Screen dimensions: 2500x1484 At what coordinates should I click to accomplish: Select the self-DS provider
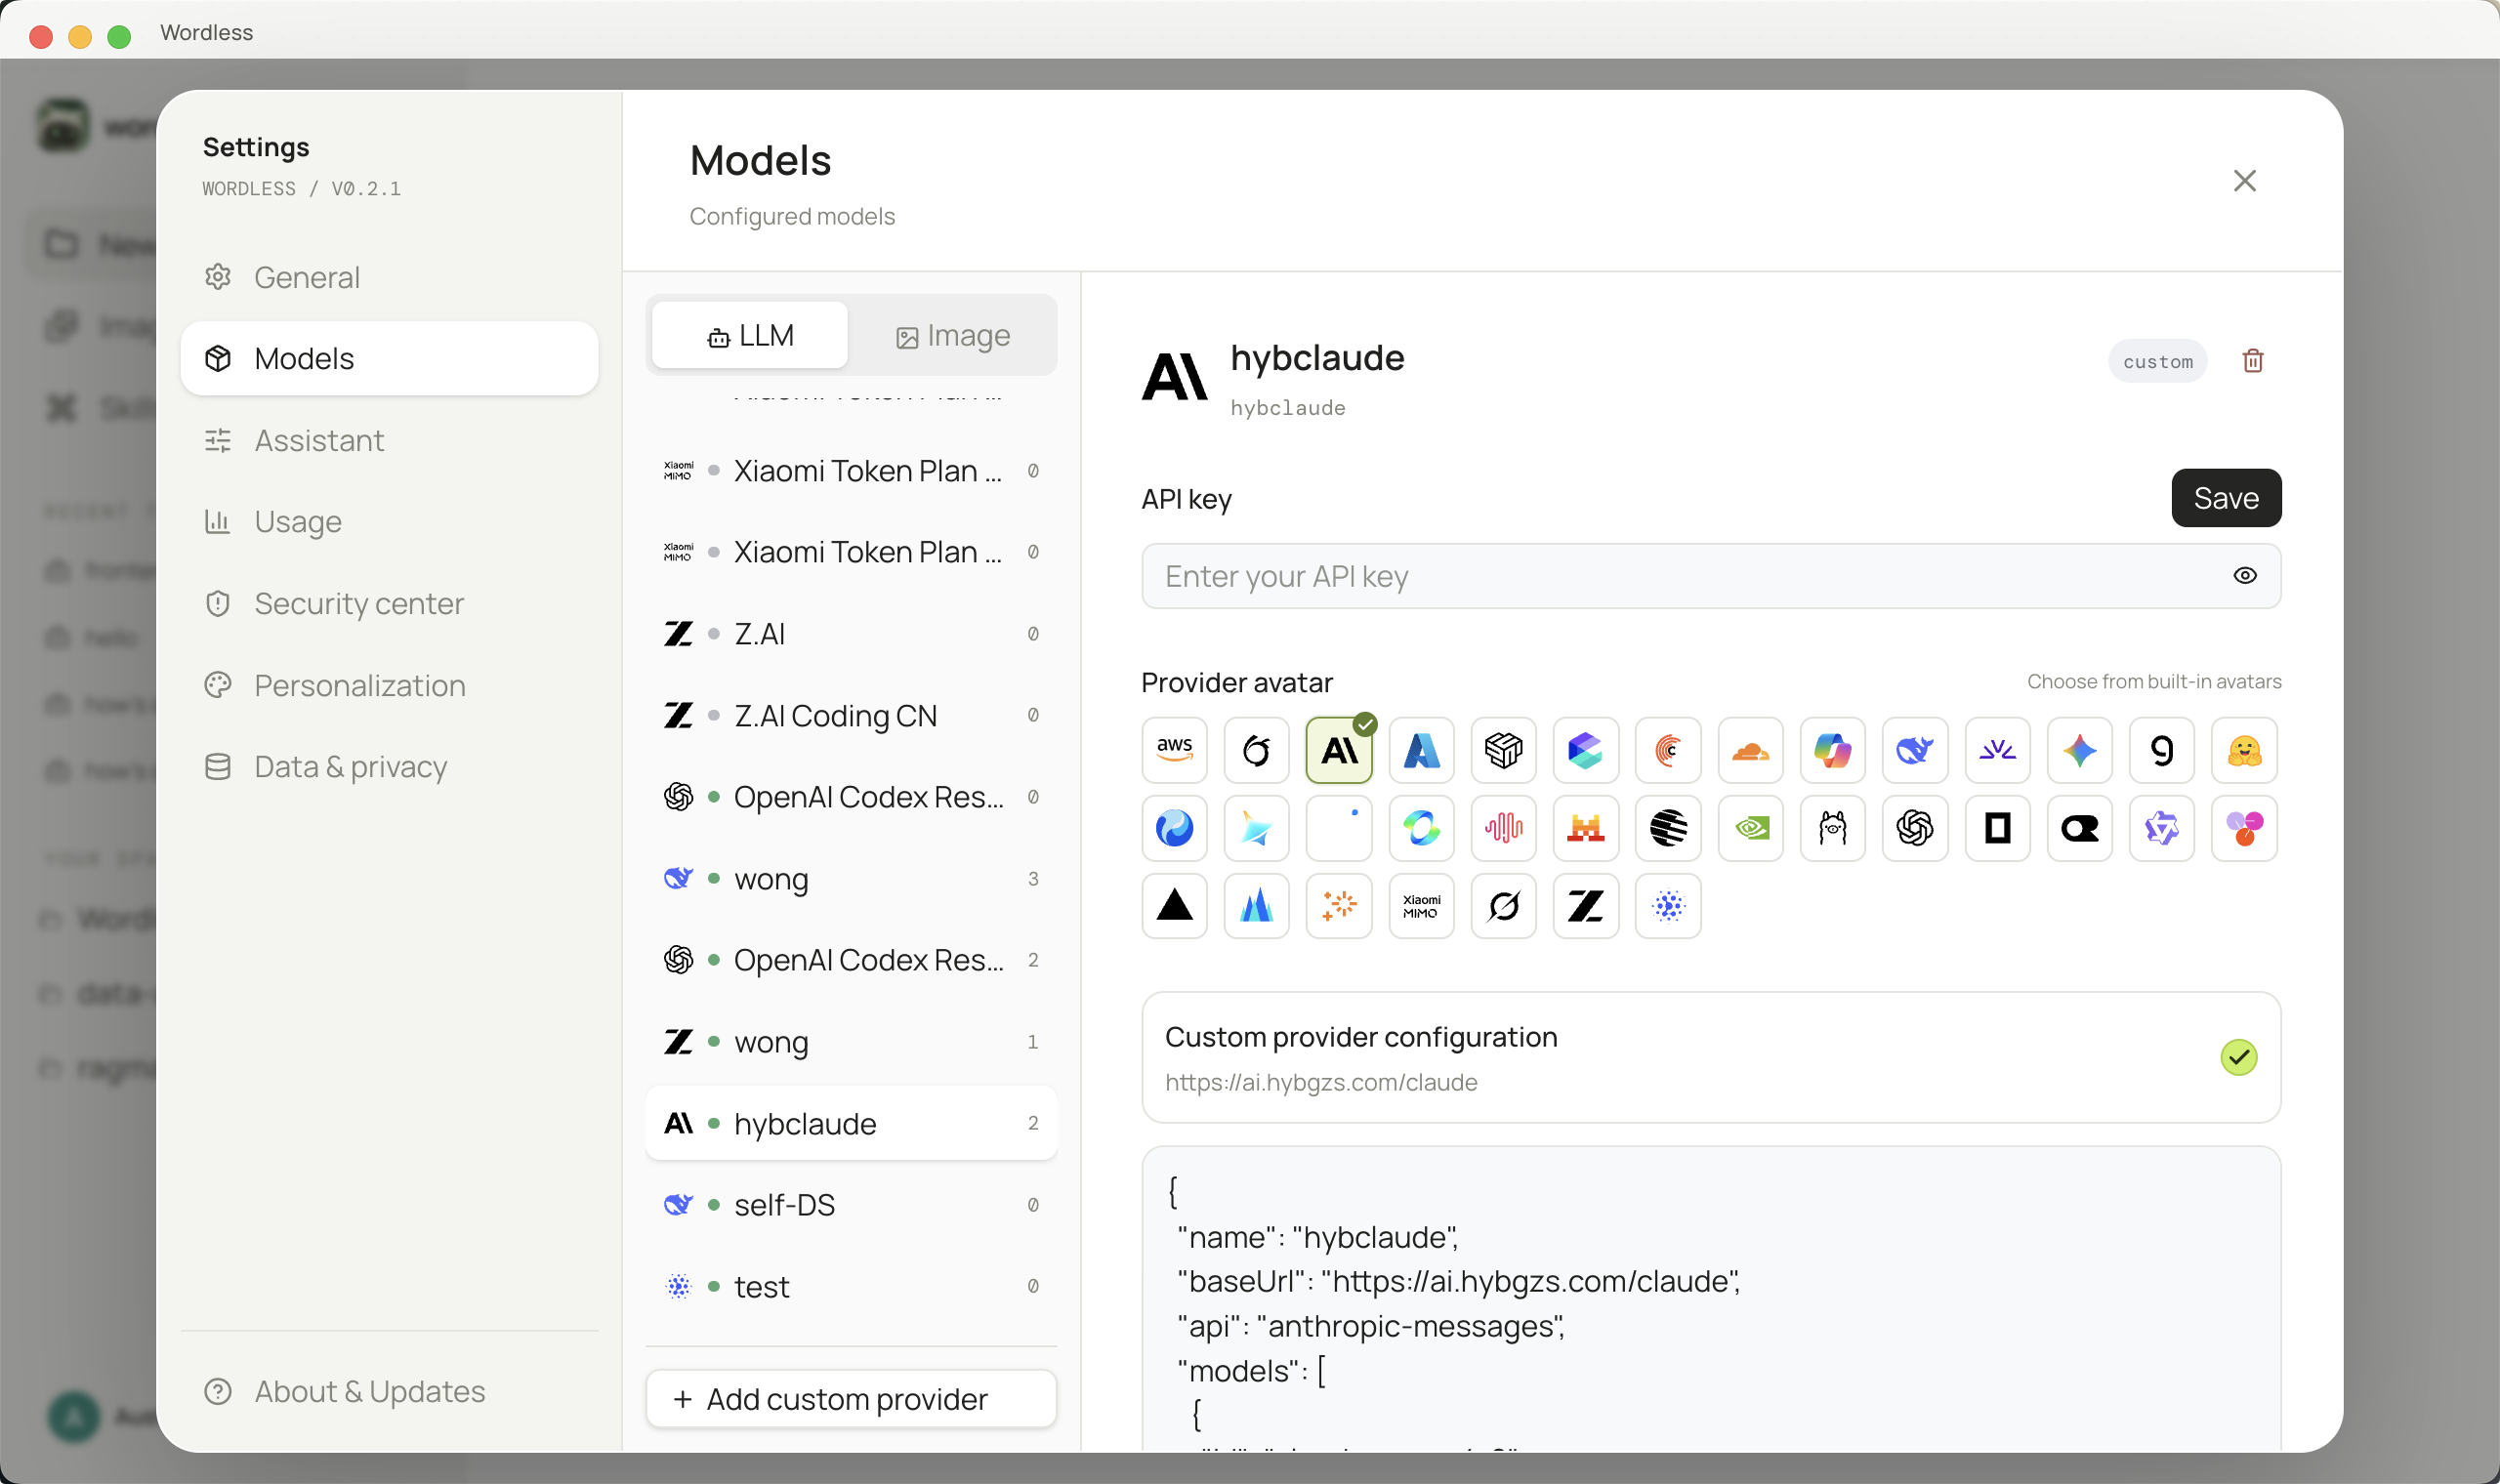click(x=851, y=1205)
